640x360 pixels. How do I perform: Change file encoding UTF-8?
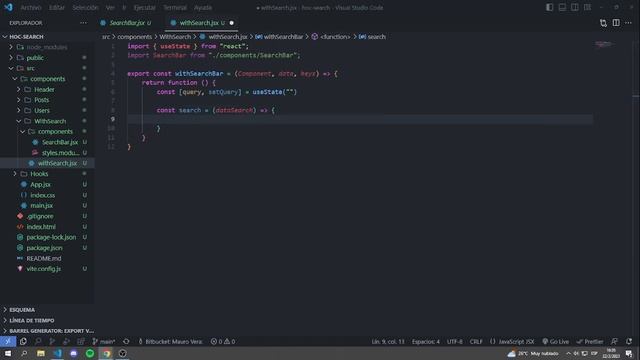tap(455, 341)
